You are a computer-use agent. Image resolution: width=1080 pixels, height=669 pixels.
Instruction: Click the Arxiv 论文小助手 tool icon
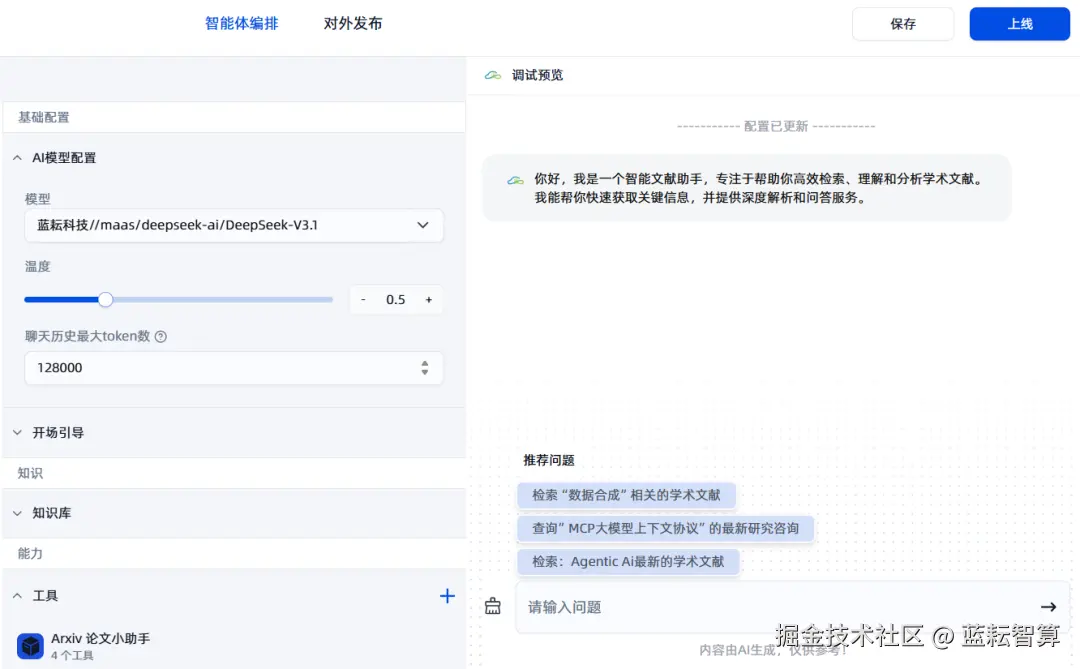[x=30, y=646]
